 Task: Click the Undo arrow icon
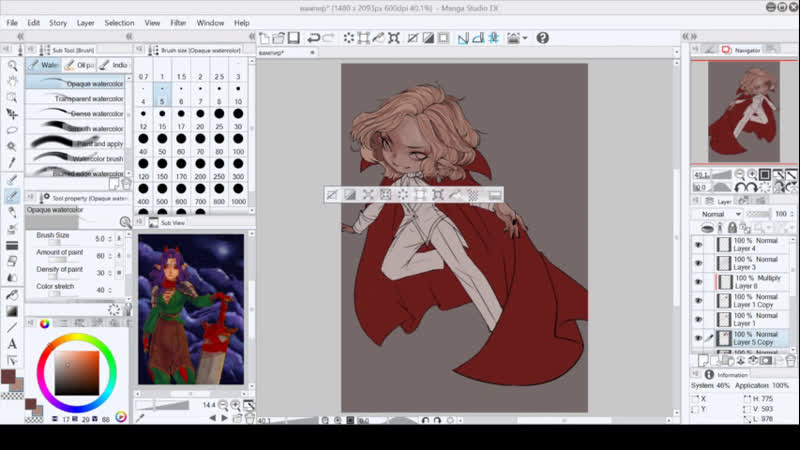click(x=314, y=38)
